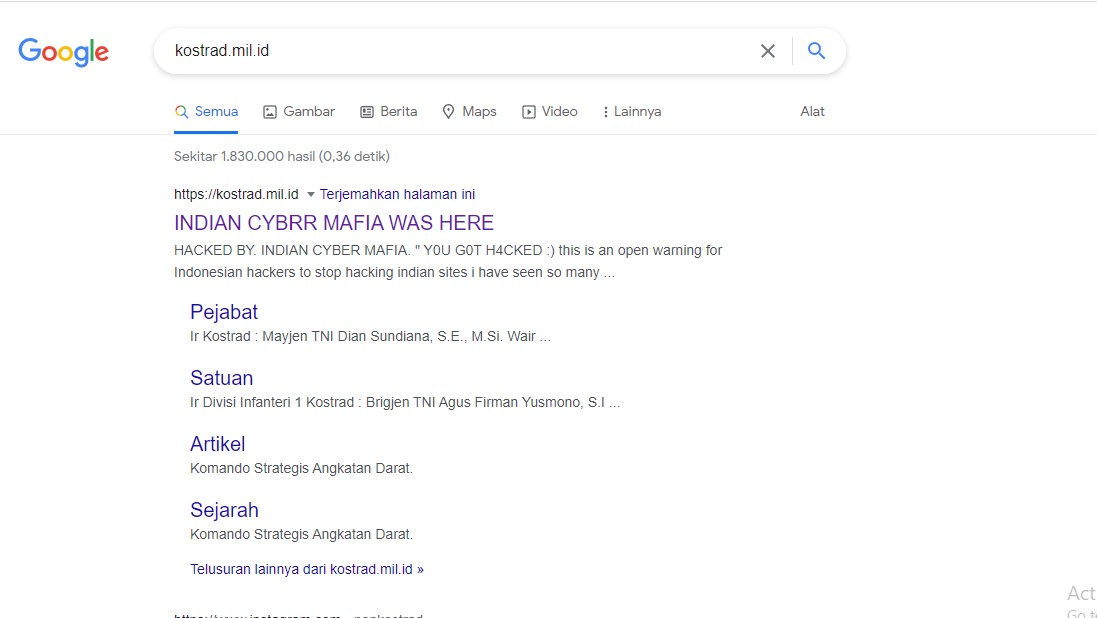Click inside the search input field
Screen dimensions: 1097x618
tap(450, 51)
